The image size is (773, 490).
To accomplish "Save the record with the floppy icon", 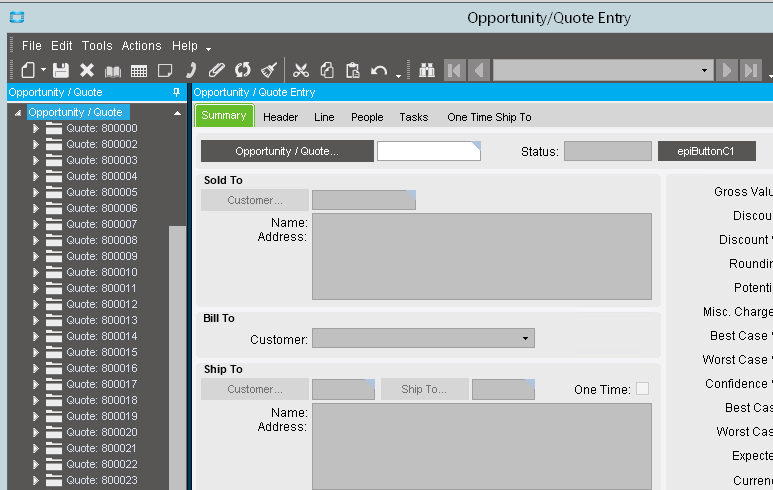I will click(x=61, y=70).
